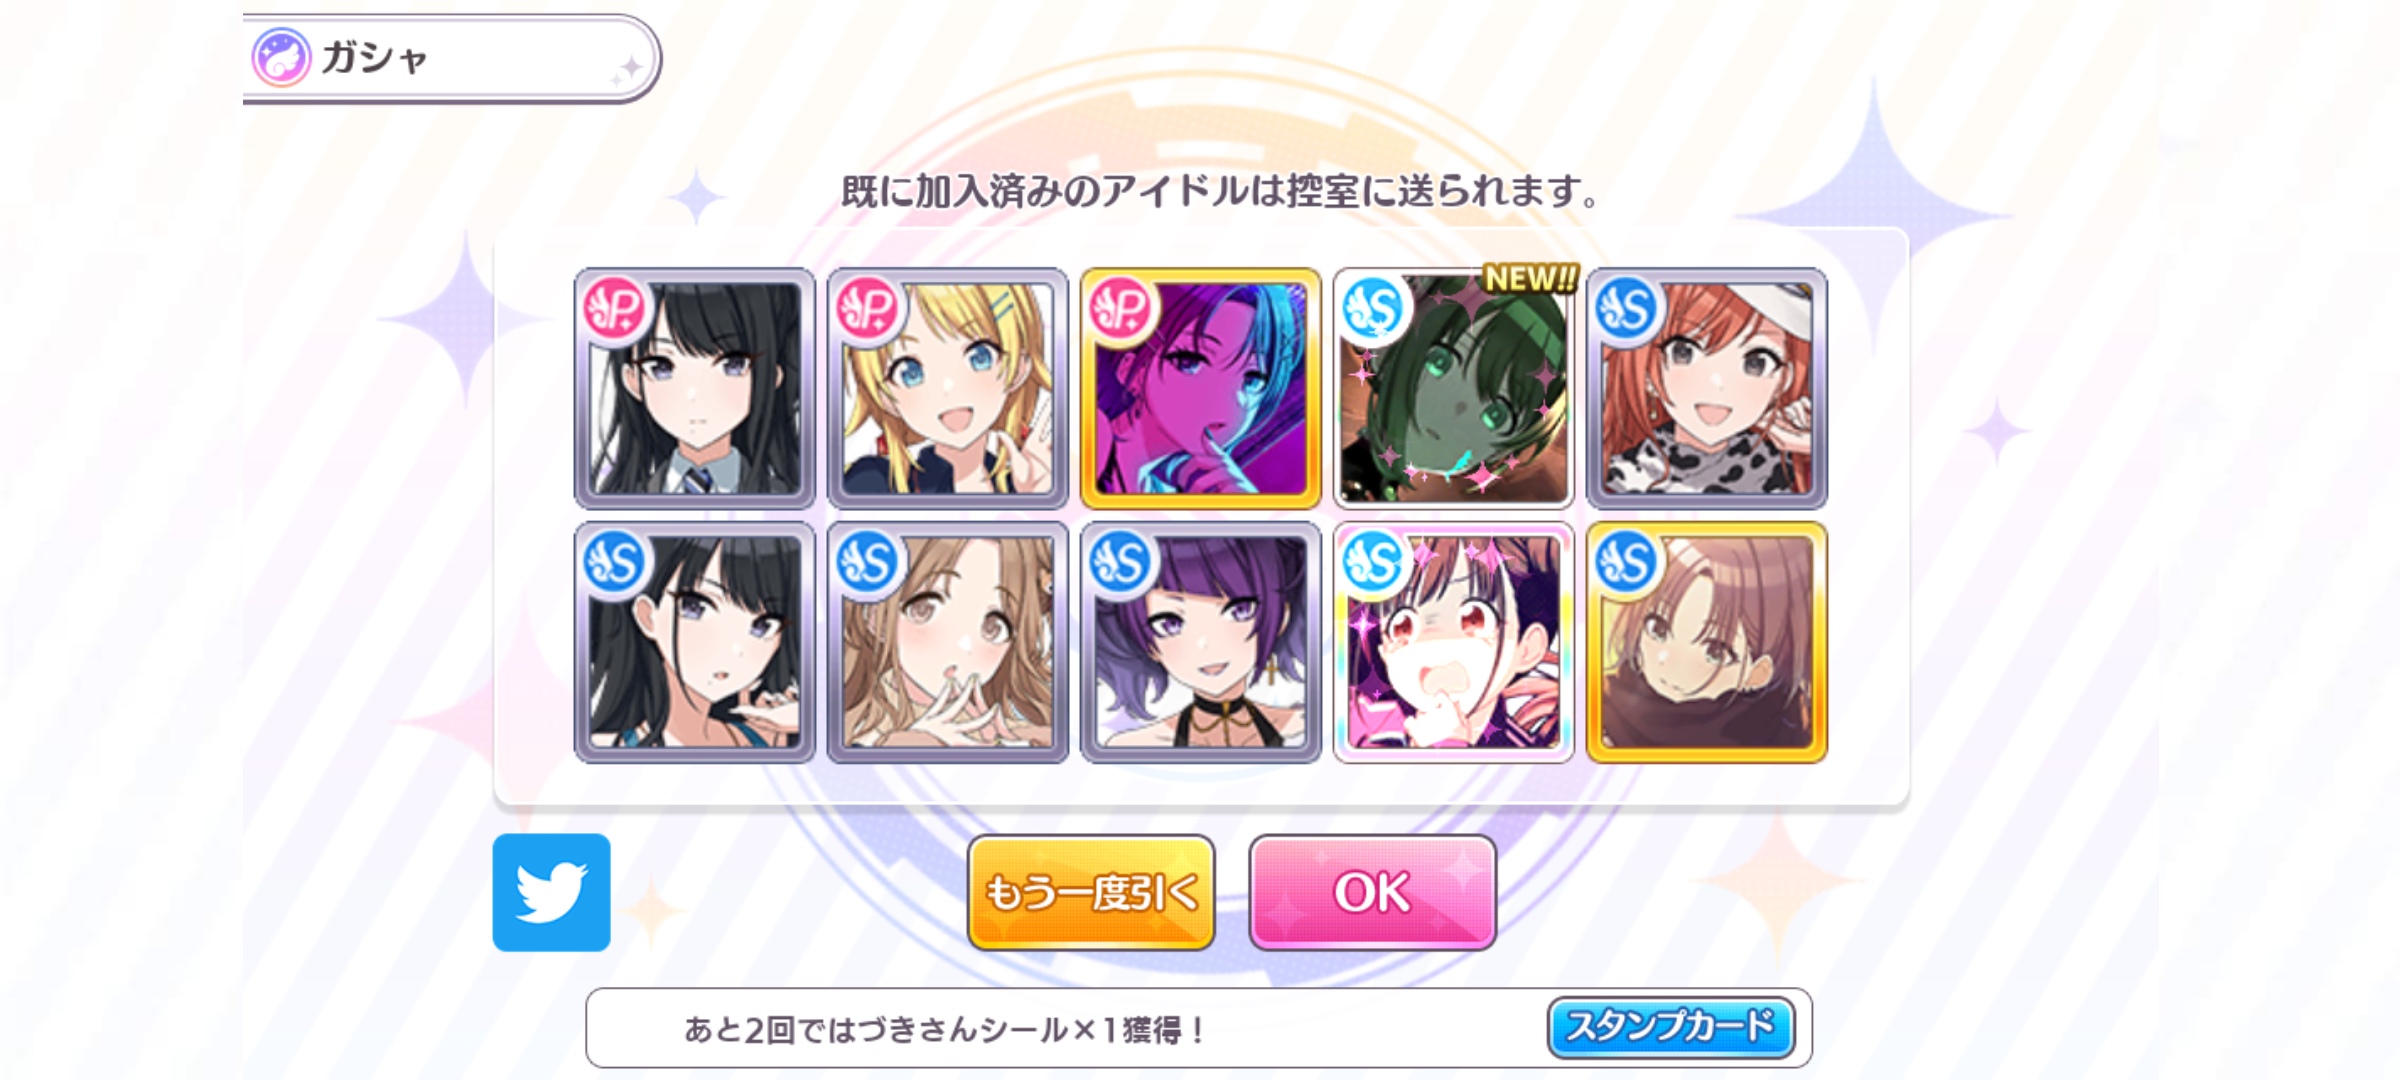Select the purple bob-haired support idol card

point(1201,642)
